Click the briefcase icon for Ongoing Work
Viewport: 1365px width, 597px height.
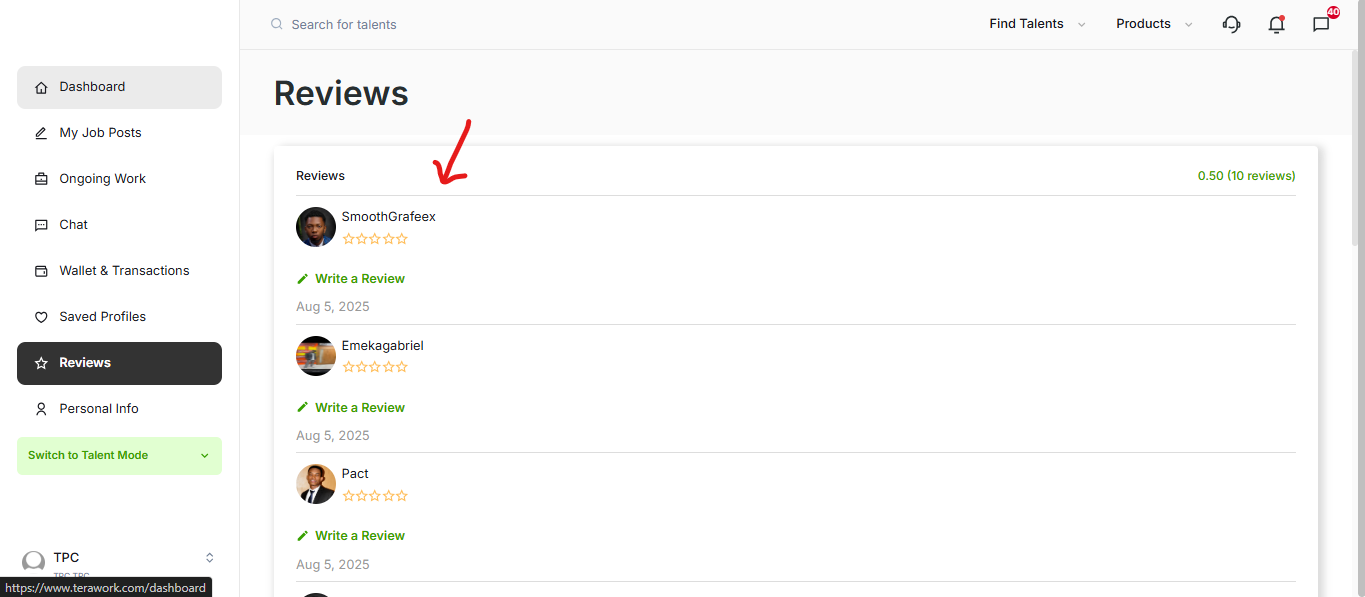[41, 179]
